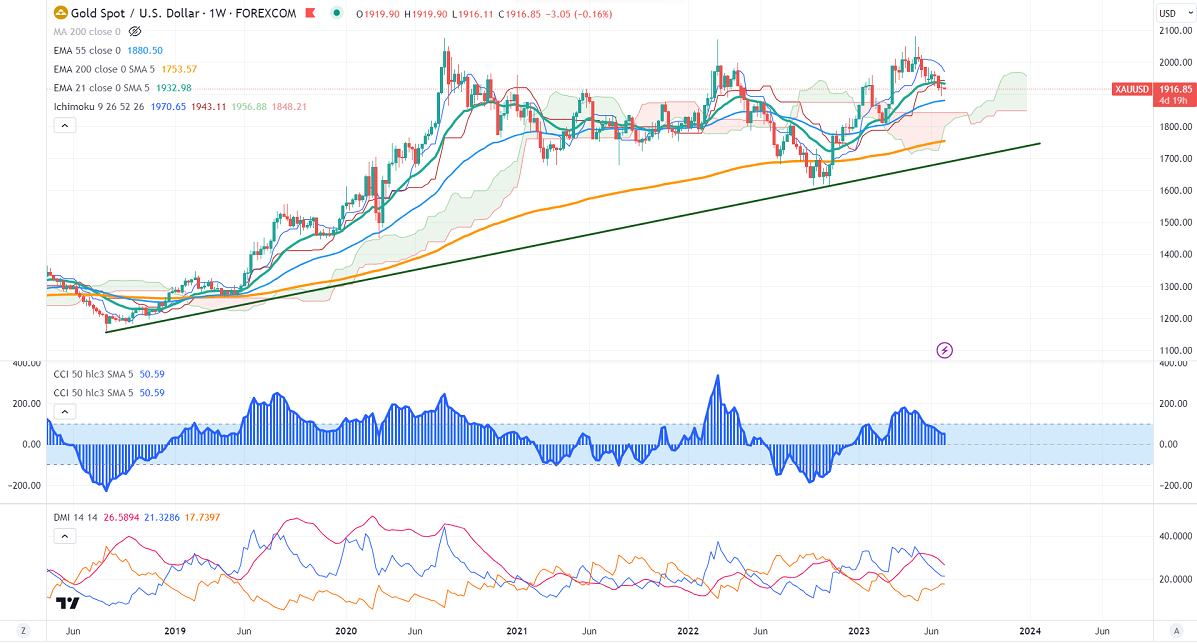Click the change value −3.05 (−0.16%)
Image resolution: width=1197 pixels, height=644 pixels.
579,14
